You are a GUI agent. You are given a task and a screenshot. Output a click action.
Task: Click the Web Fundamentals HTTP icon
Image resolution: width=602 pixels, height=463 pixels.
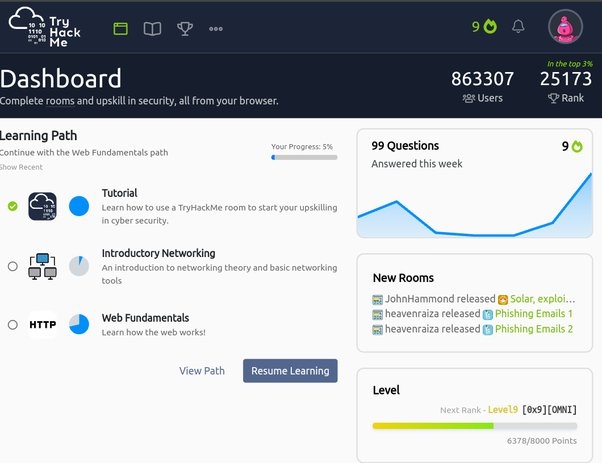[x=42, y=324]
